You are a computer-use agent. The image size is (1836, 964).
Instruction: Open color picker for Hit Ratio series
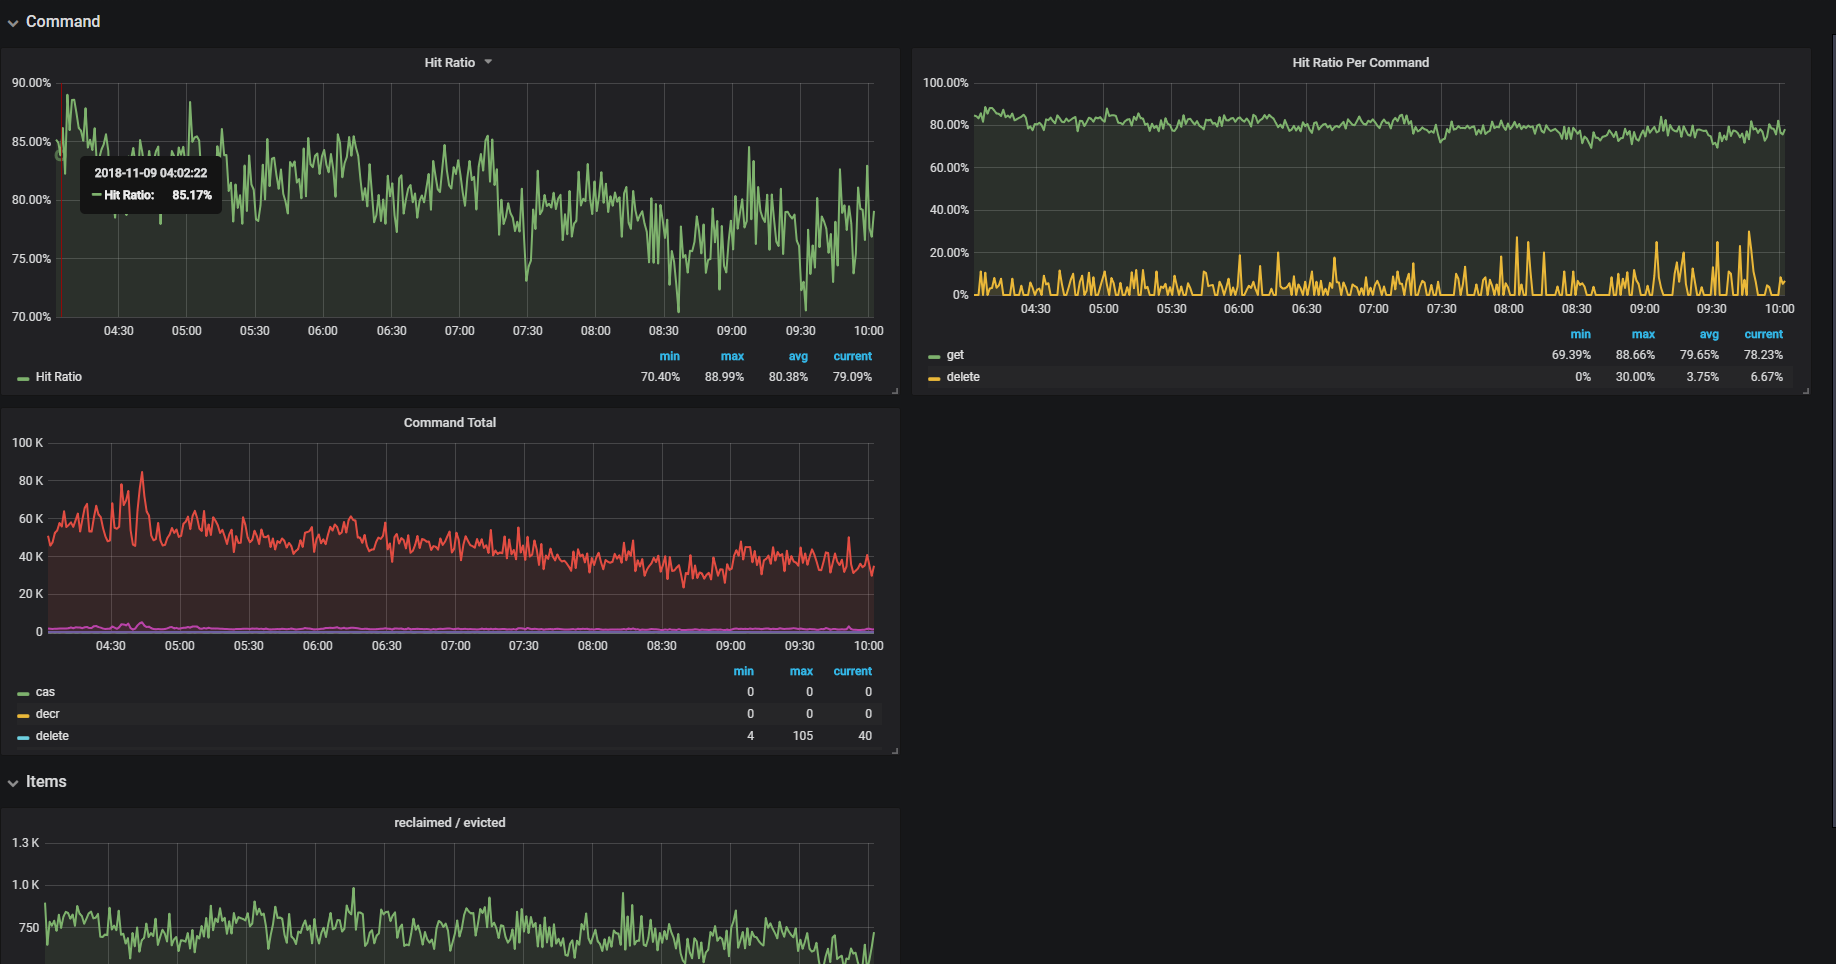[x=23, y=378]
